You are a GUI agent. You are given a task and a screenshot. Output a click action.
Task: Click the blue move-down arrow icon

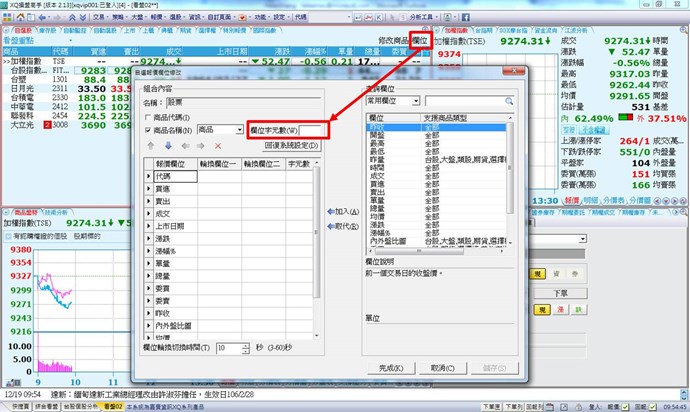tap(169, 145)
